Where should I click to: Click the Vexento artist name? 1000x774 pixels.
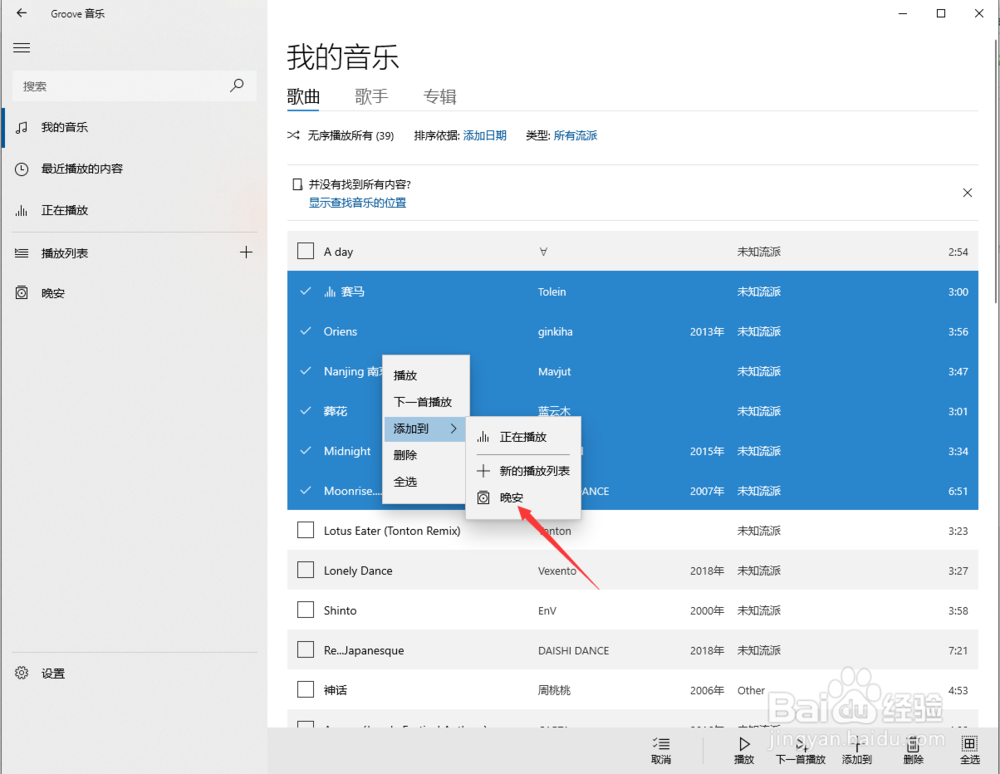pyautogui.click(x=557, y=571)
